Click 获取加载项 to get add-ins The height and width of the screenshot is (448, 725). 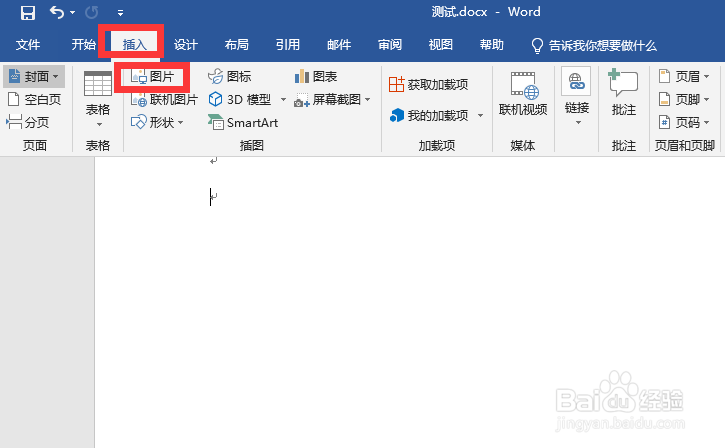click(x=428, y=85)
